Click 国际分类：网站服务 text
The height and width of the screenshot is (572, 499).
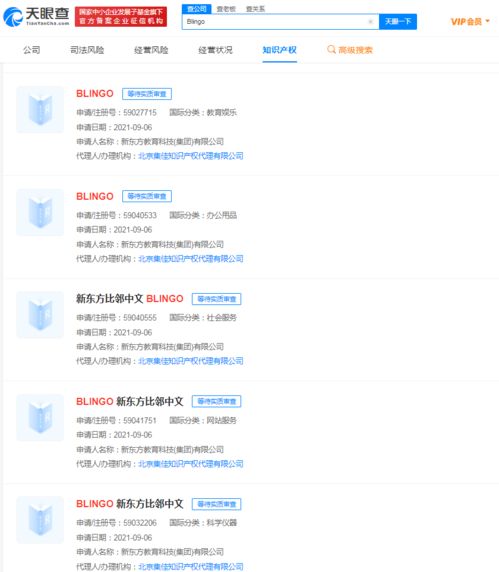click(x=203, y=420)
